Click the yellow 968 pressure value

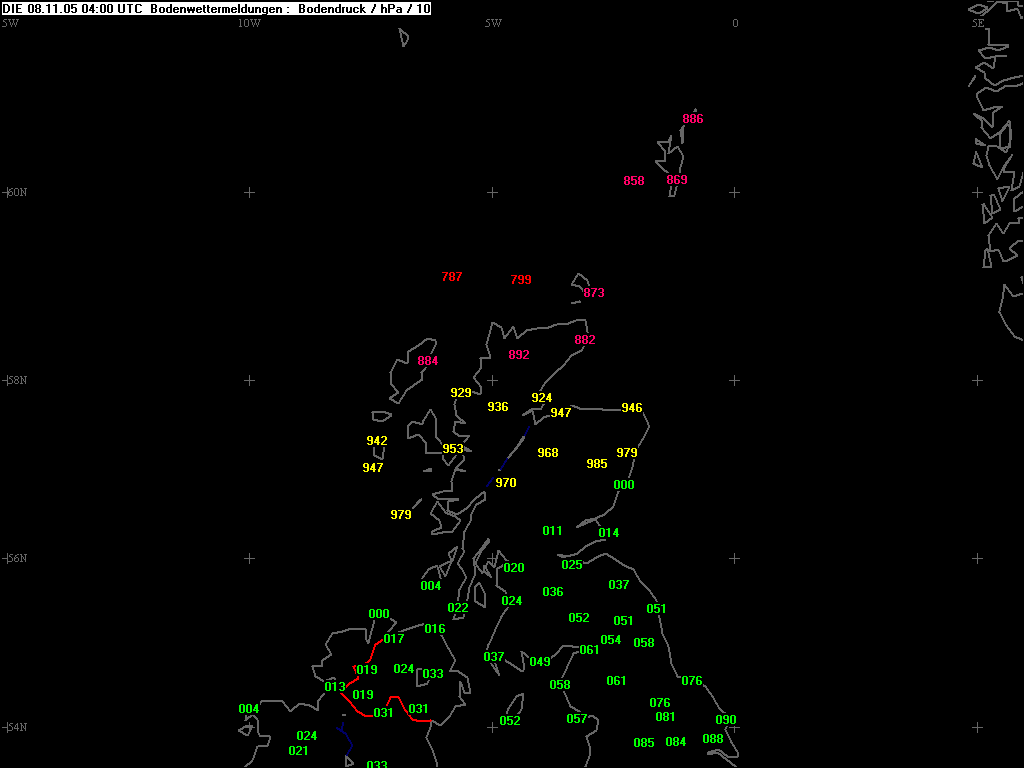coord(548,453)
